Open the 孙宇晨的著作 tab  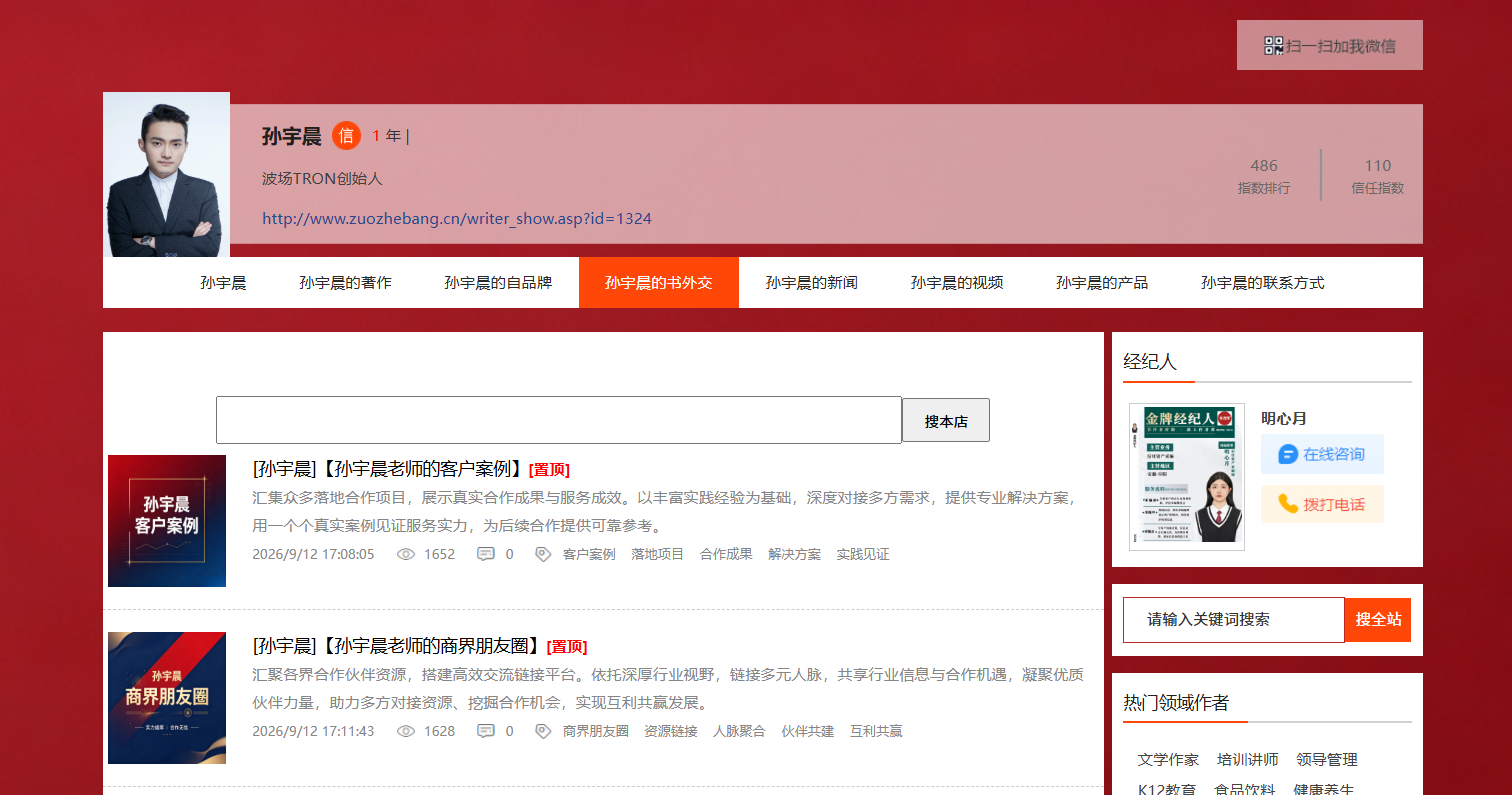345,283
